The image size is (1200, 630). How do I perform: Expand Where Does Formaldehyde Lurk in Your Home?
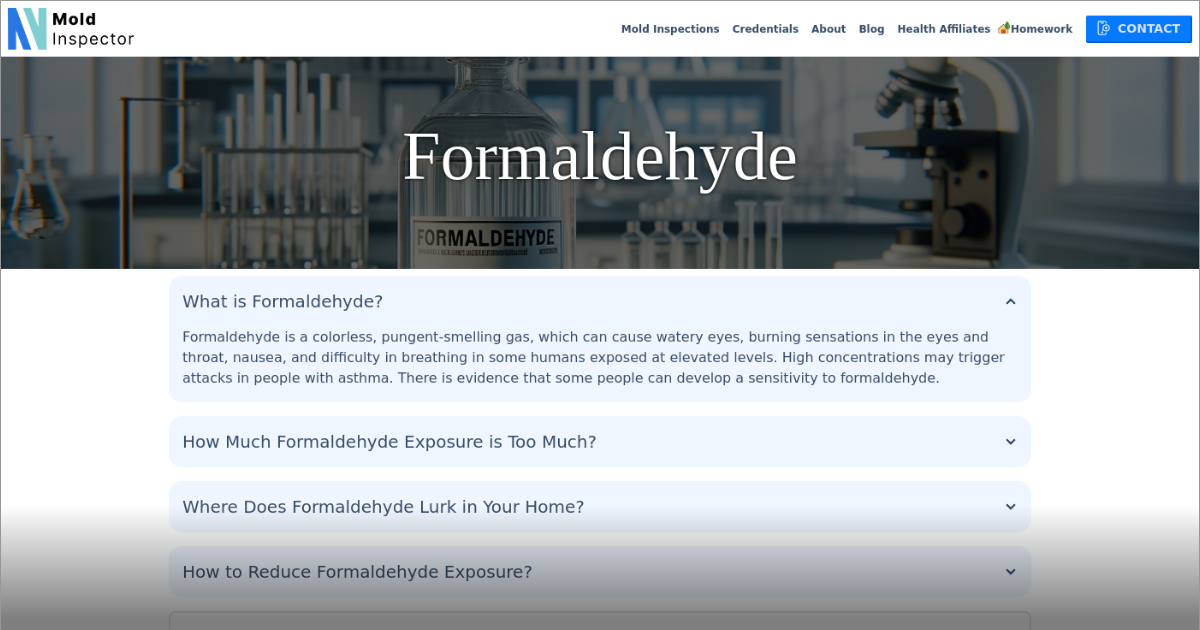[x=1010, y=506]
